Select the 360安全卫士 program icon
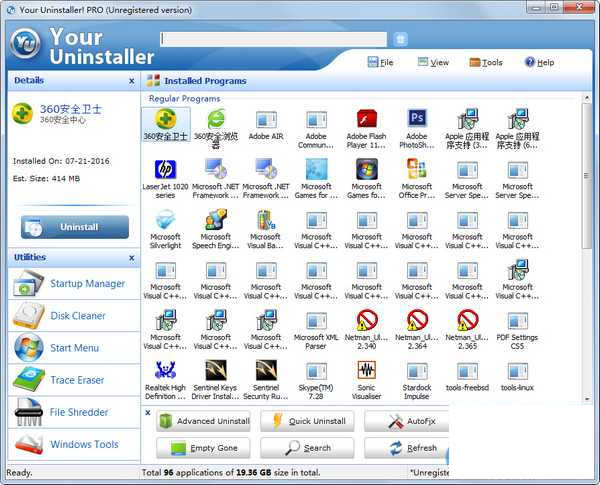 pyautogui.click(x=165, y=119)
